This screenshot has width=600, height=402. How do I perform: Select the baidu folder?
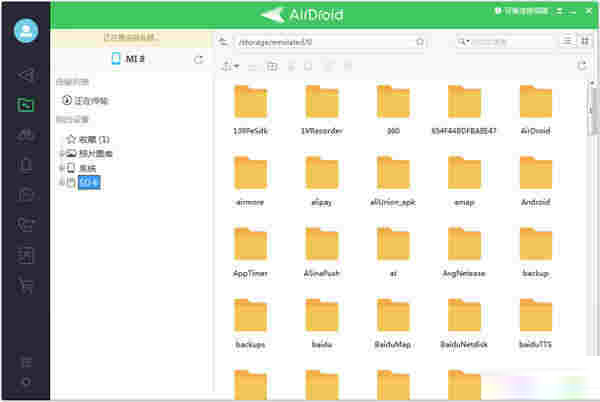click(x=322, y=324)
